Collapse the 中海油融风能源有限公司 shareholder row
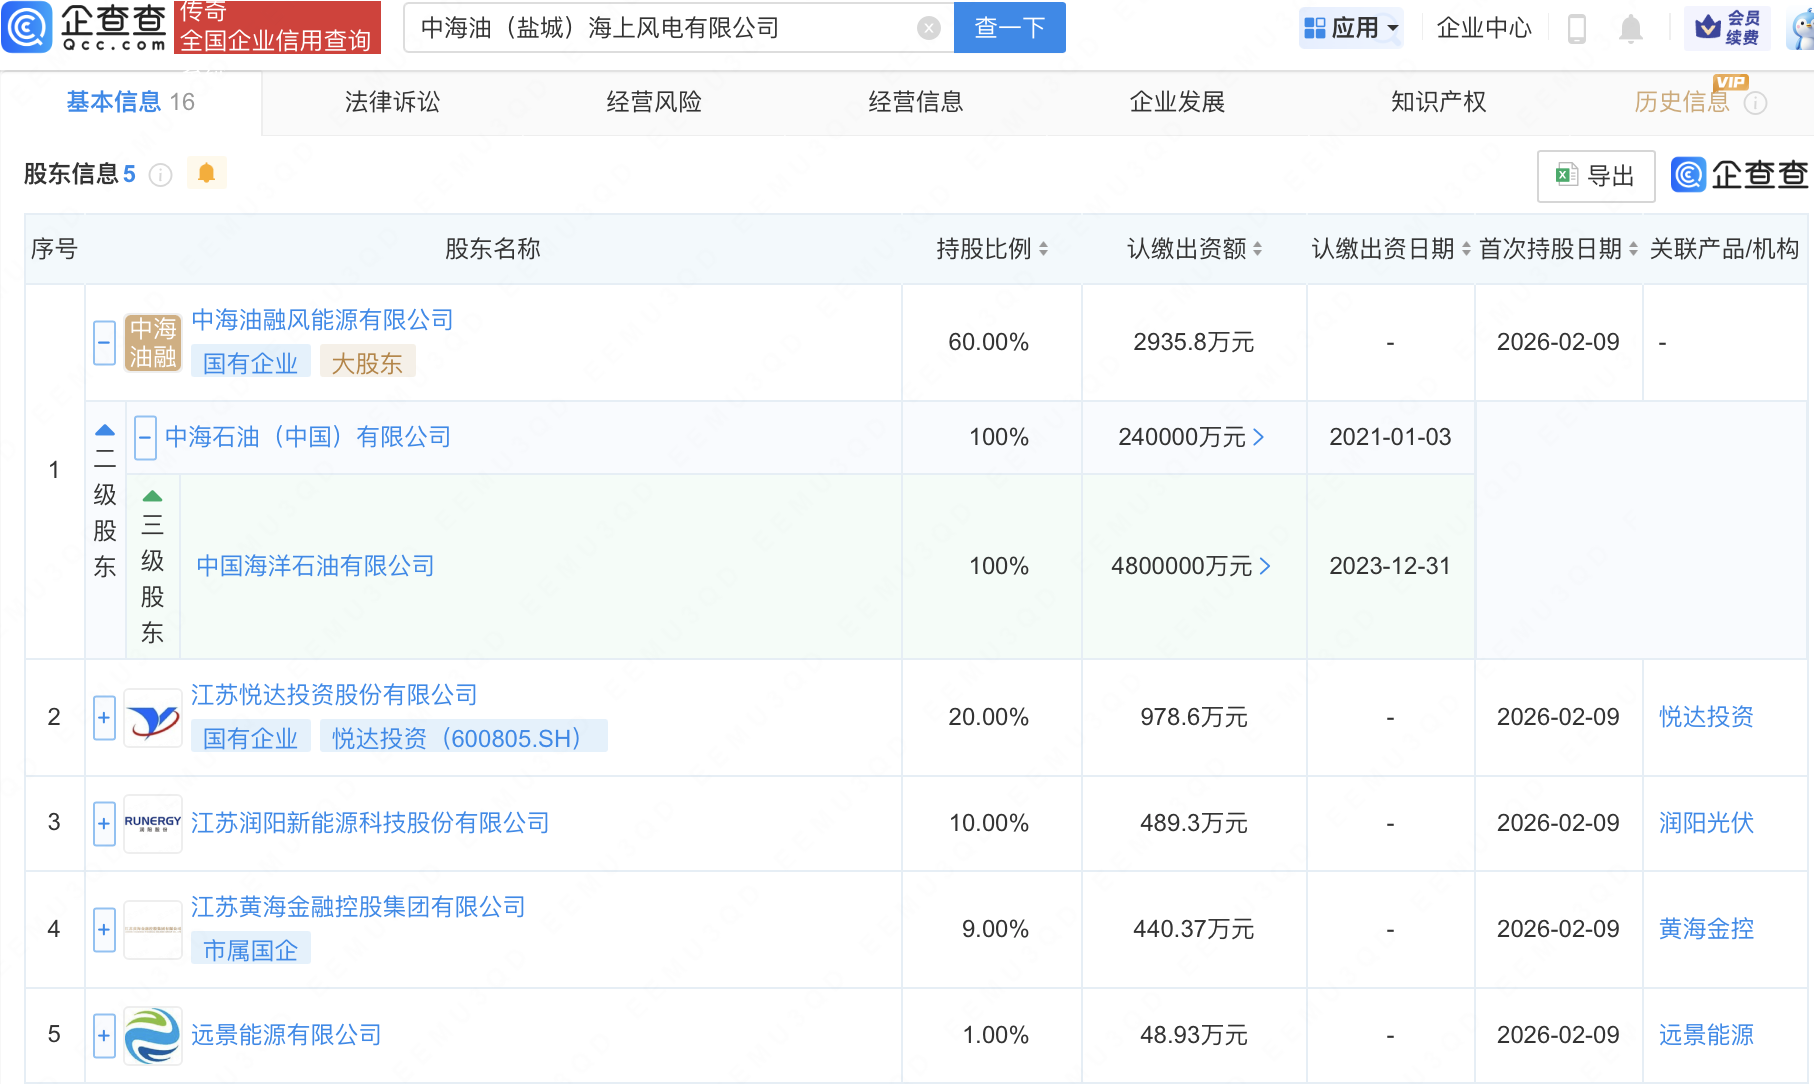 pos(104,343)
